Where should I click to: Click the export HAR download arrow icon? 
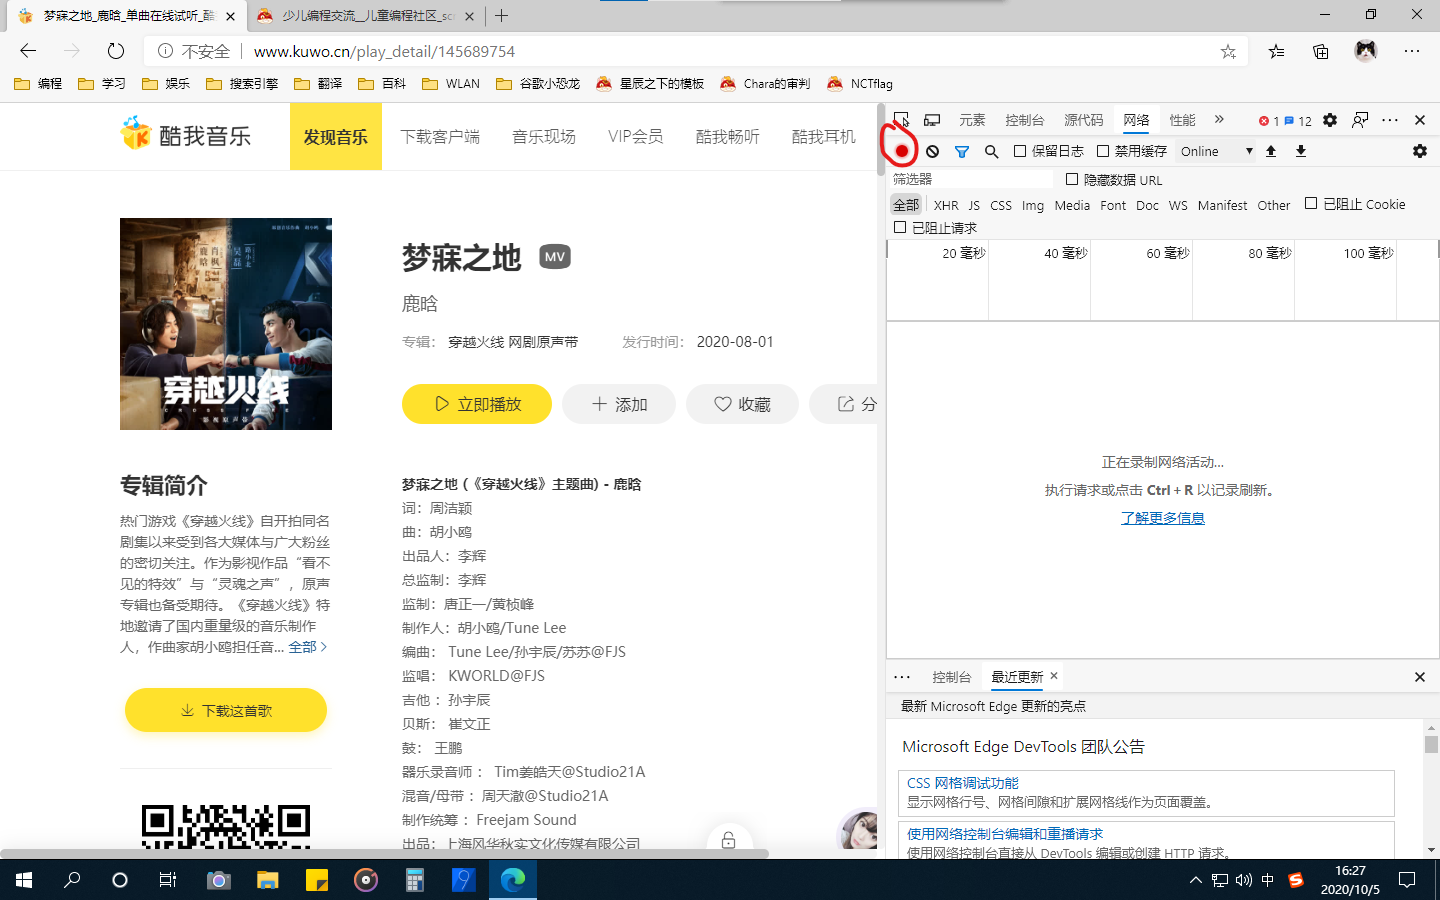(x=1301, y=151)
